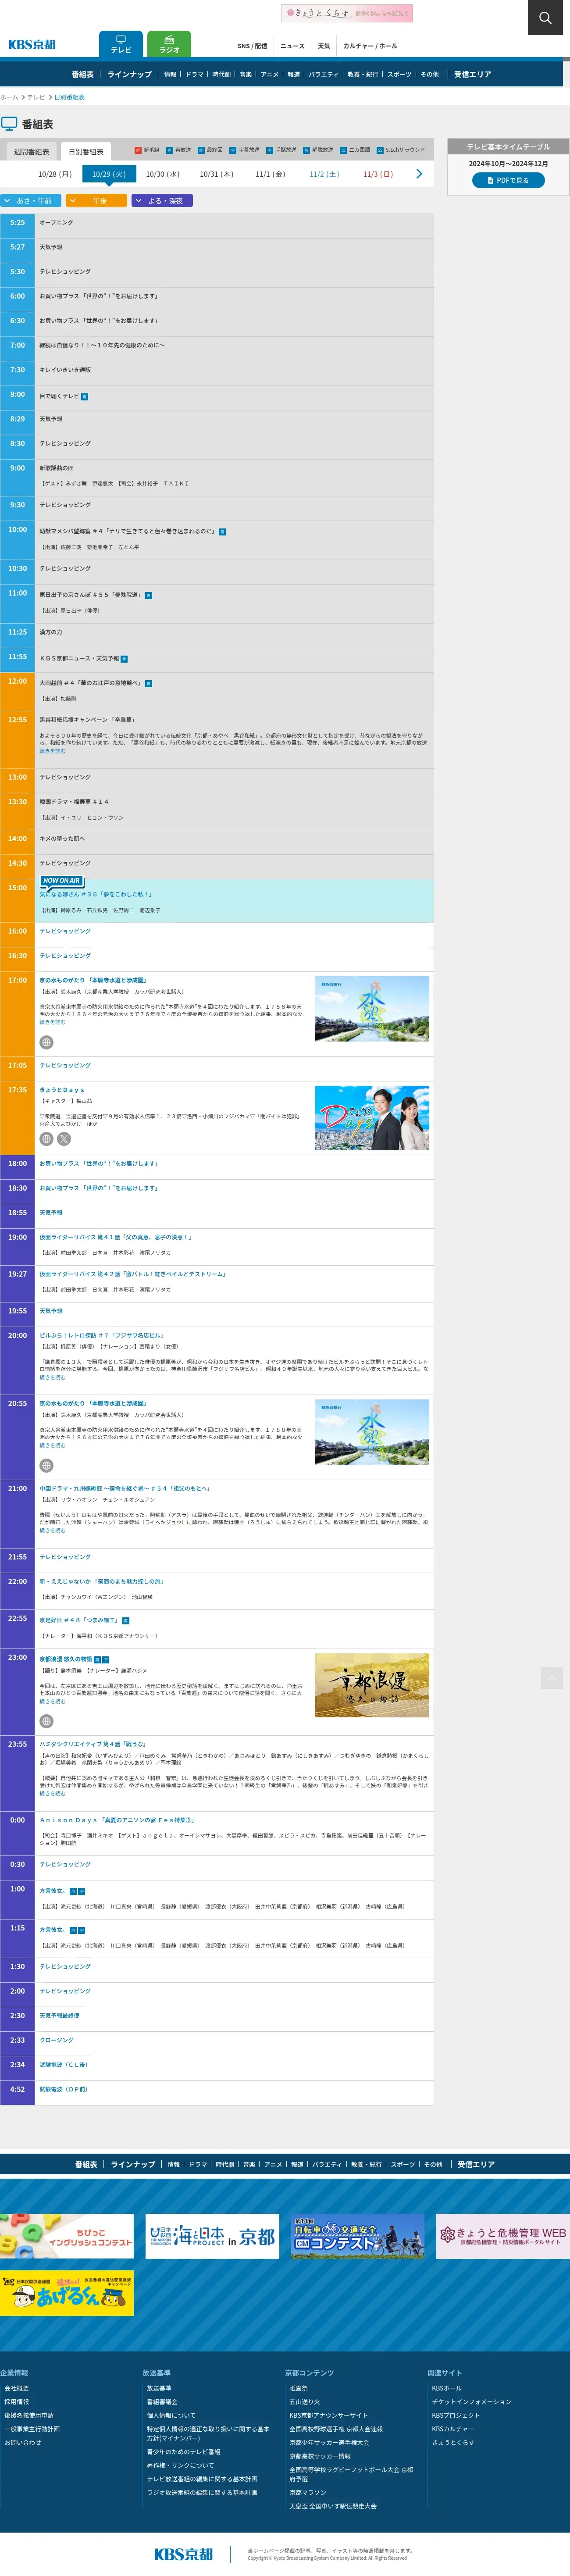The height and width of the screenshot is (2576, 570).
Task: Click the KBS京都 header logo
Action: [32, 45]
